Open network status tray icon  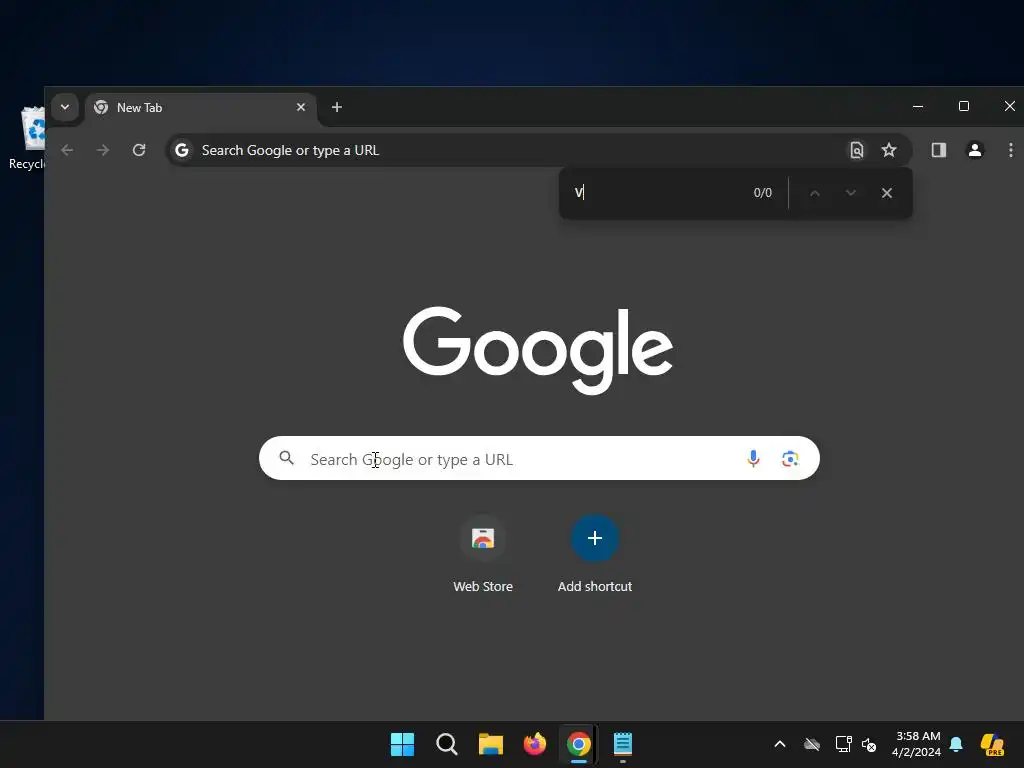coord(843,744)
